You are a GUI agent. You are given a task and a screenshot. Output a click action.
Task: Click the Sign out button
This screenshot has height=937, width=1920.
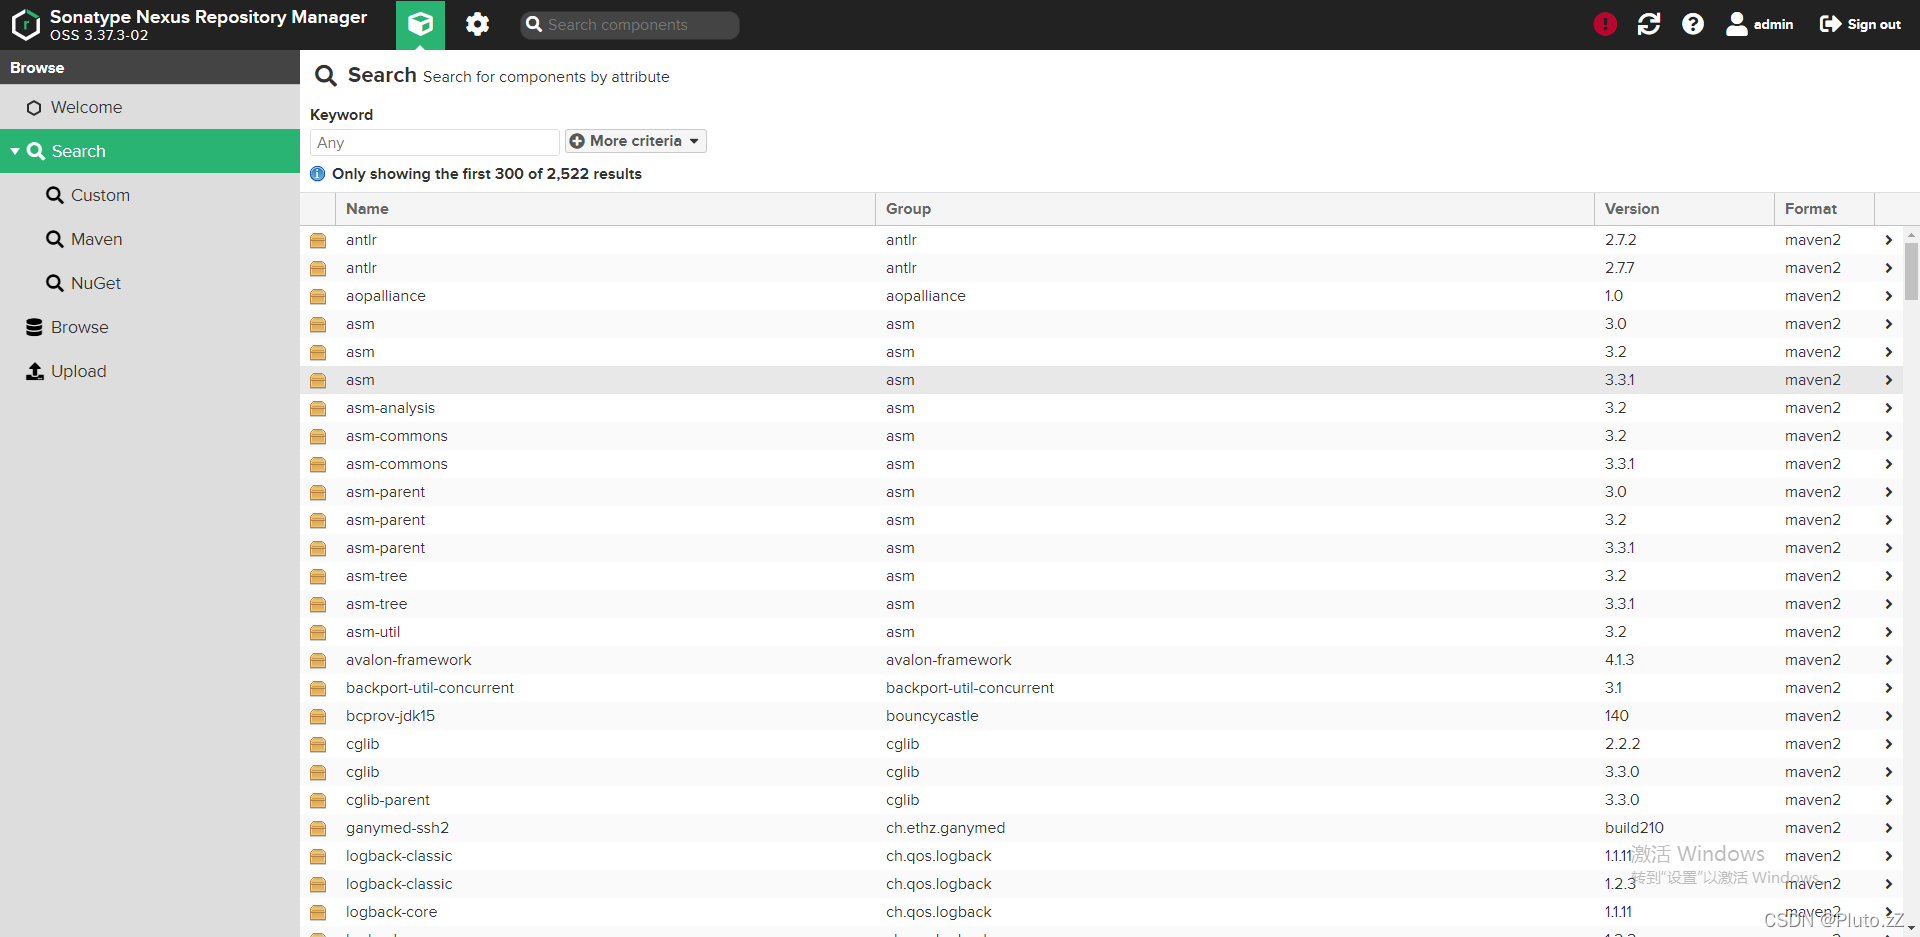[x=1860, y=24]
